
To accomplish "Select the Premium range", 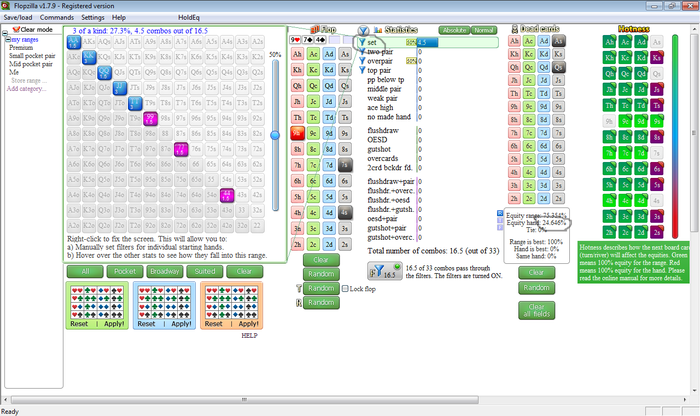I will coord(21,47).
